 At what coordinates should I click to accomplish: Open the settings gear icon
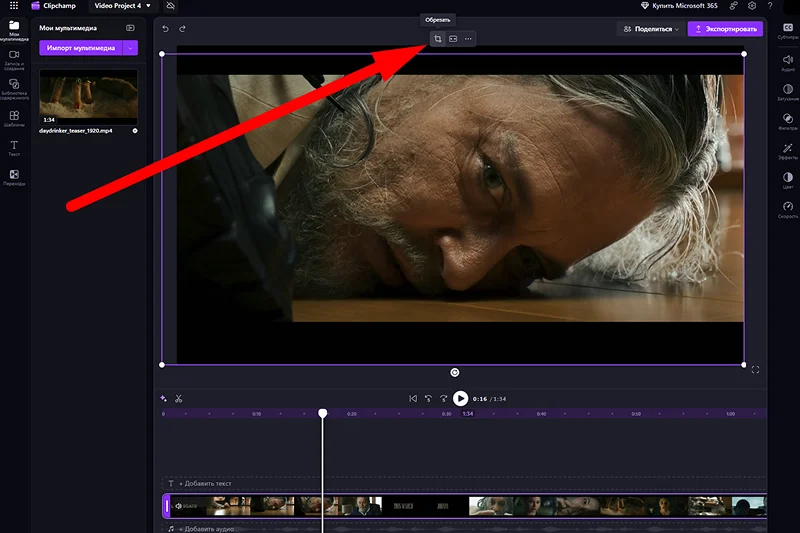click(x=752, y=6)
